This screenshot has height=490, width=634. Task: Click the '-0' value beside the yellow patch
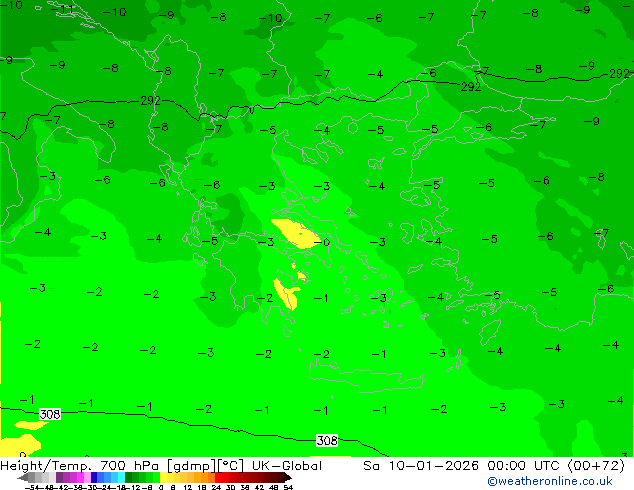[x=322, y=242]
